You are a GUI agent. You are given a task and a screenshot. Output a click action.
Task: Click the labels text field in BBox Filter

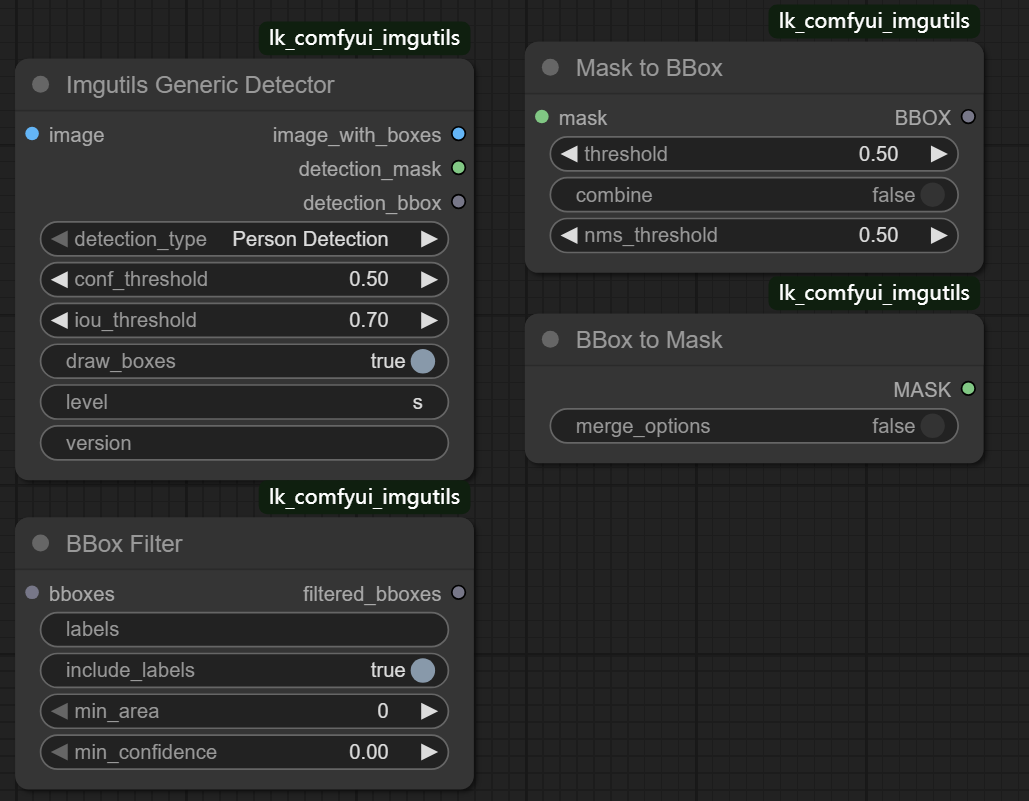click(x=244, y=629)
